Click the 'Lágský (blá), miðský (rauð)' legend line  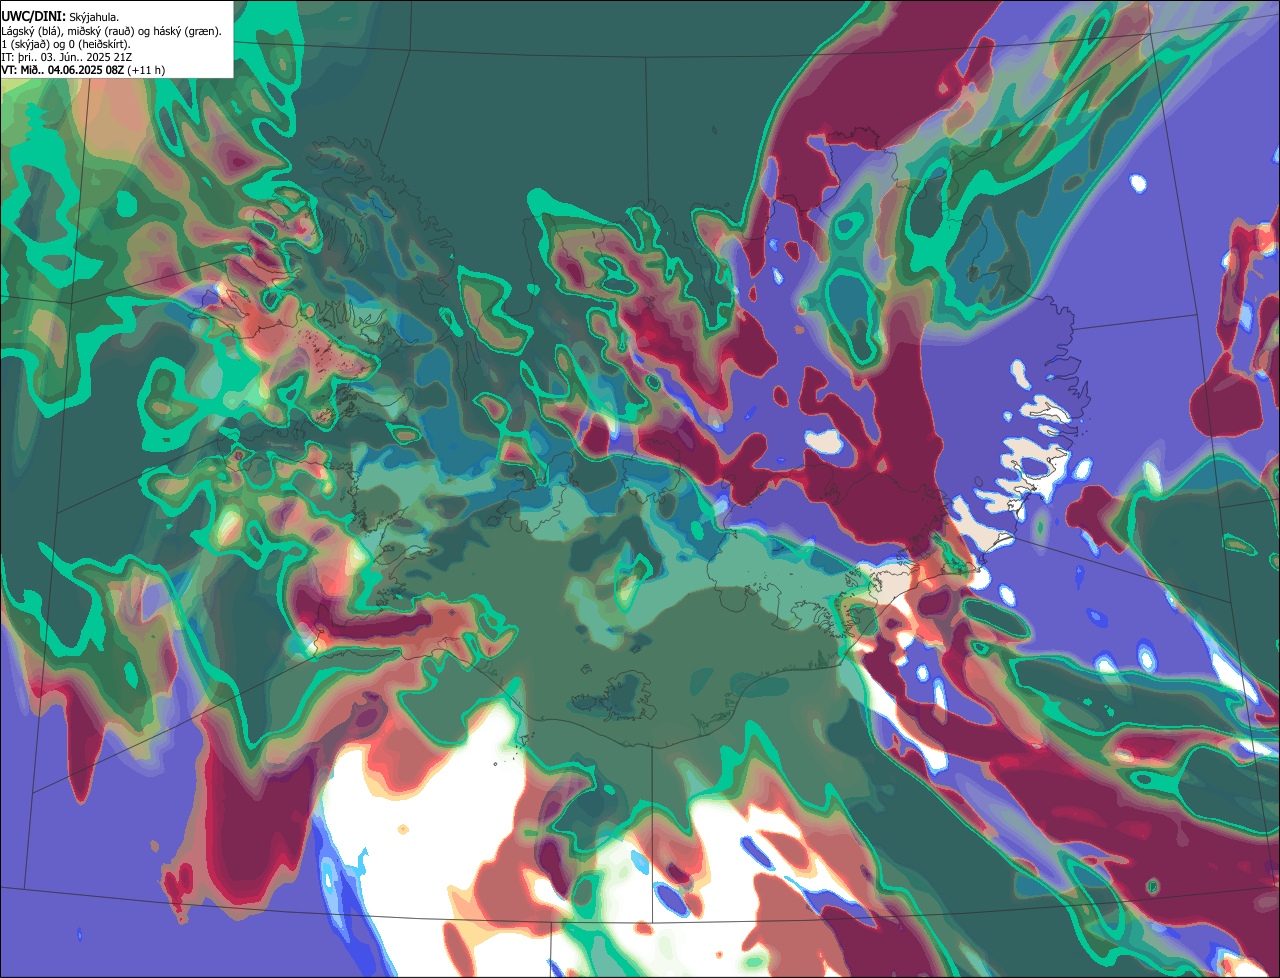coord(112,31)
